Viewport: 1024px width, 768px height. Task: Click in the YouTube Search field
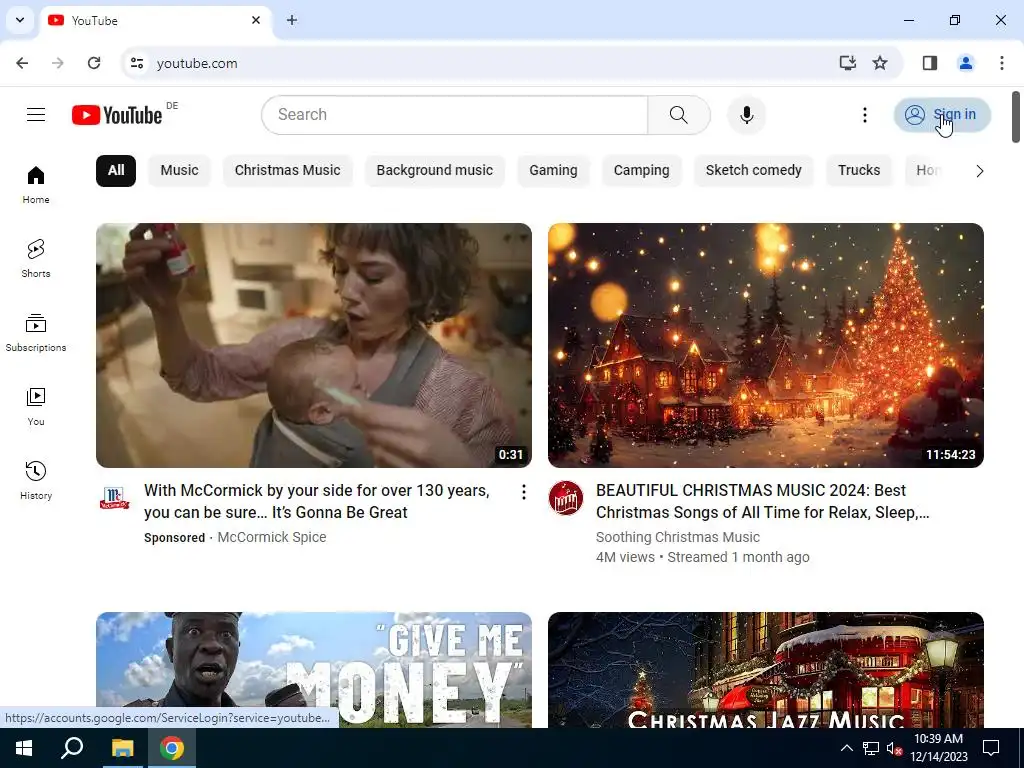click(x=455, y=115)
